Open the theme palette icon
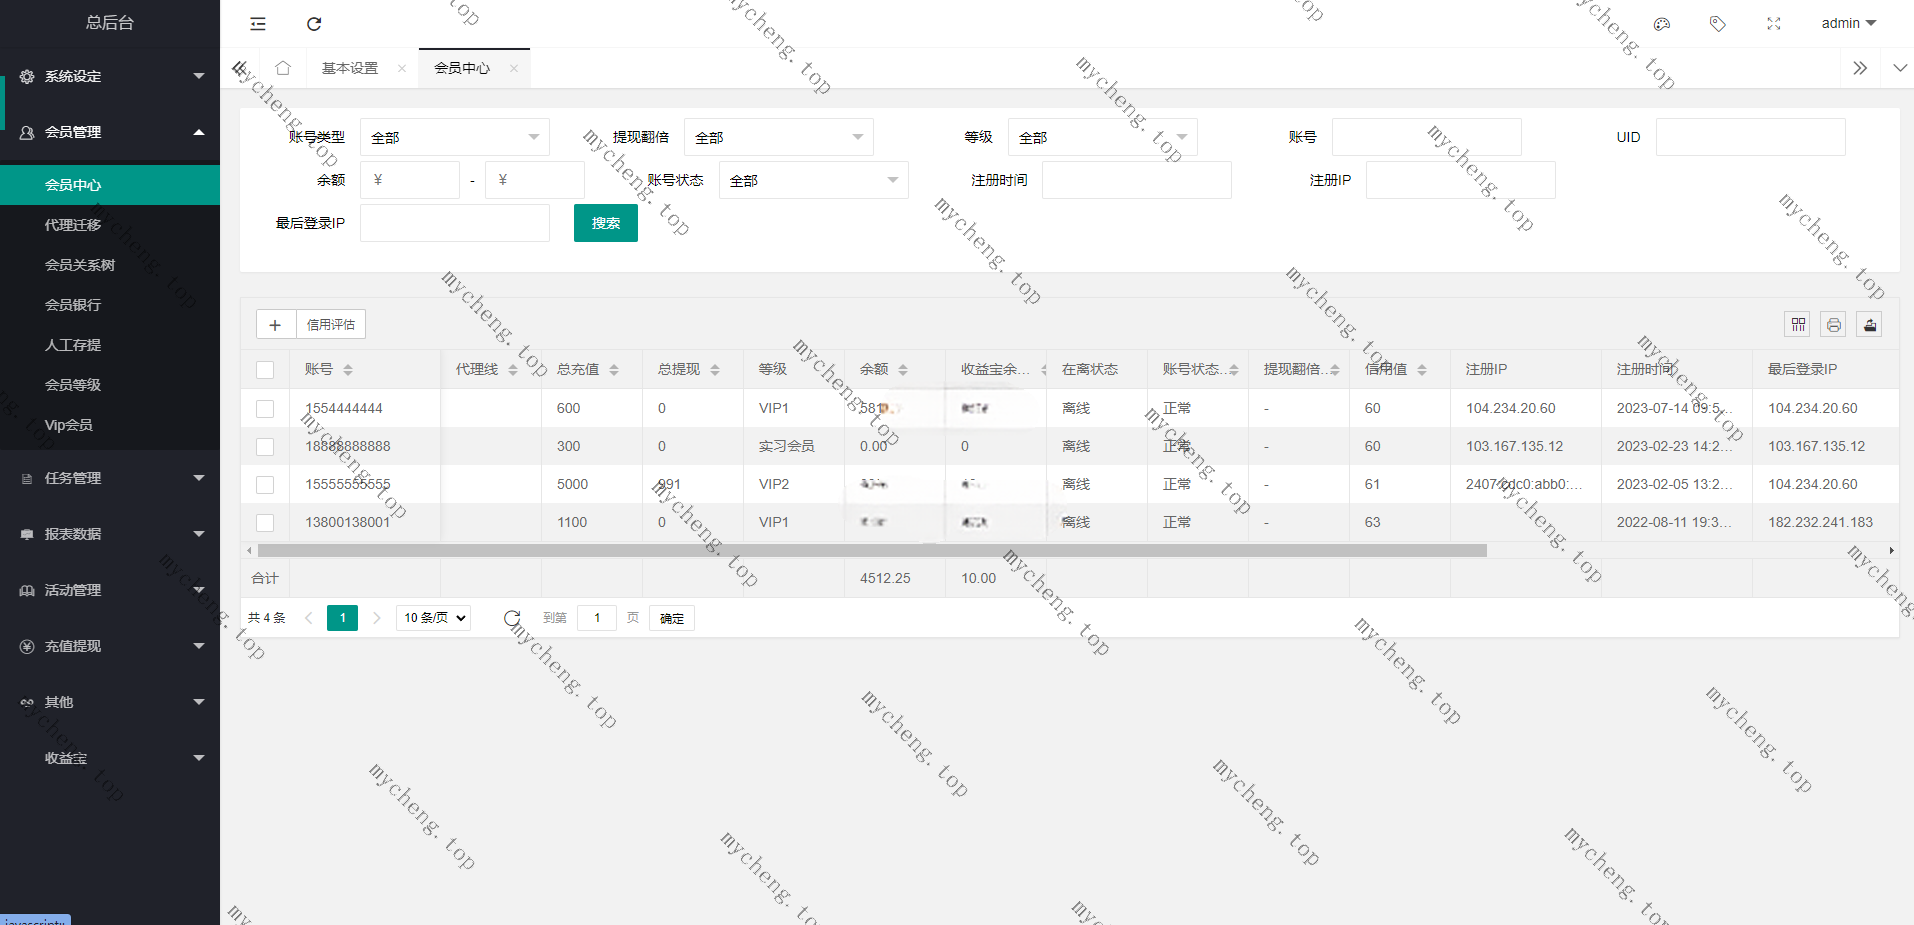Screen dimensions: 1914x925 1662,24
